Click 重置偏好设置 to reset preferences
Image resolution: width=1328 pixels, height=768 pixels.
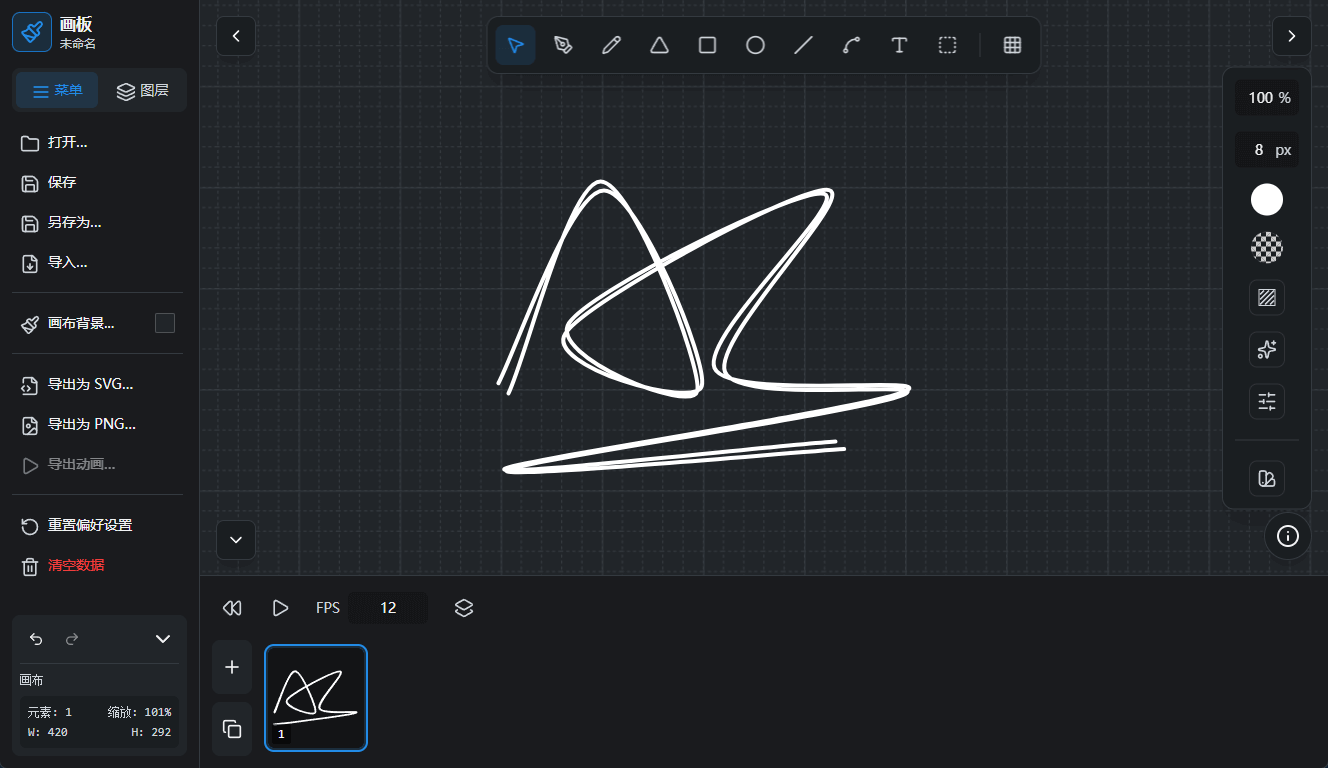point(89,525)
